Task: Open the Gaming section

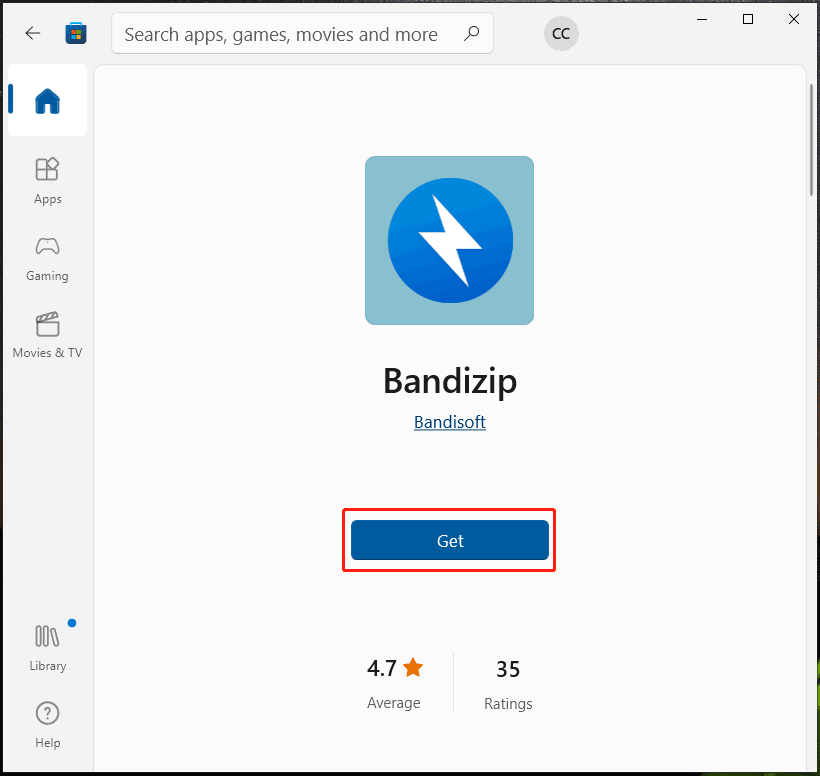Action: pos(48,259)
